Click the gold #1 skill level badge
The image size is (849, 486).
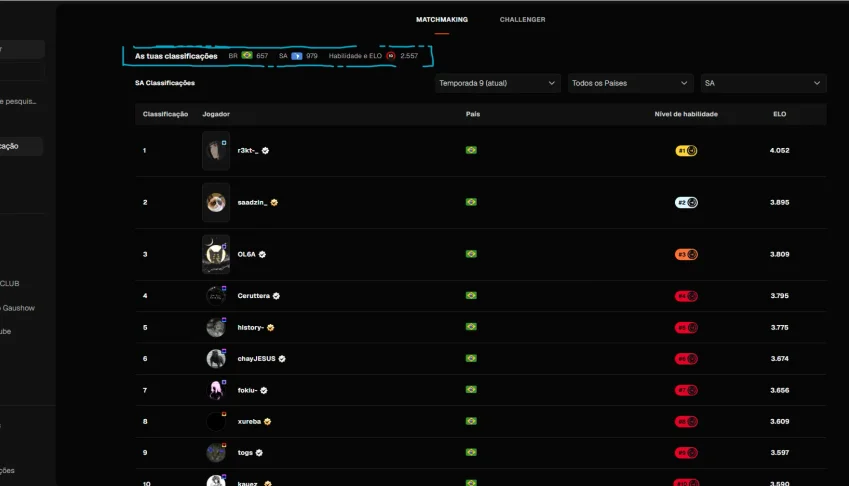click(x=686, y=150)
